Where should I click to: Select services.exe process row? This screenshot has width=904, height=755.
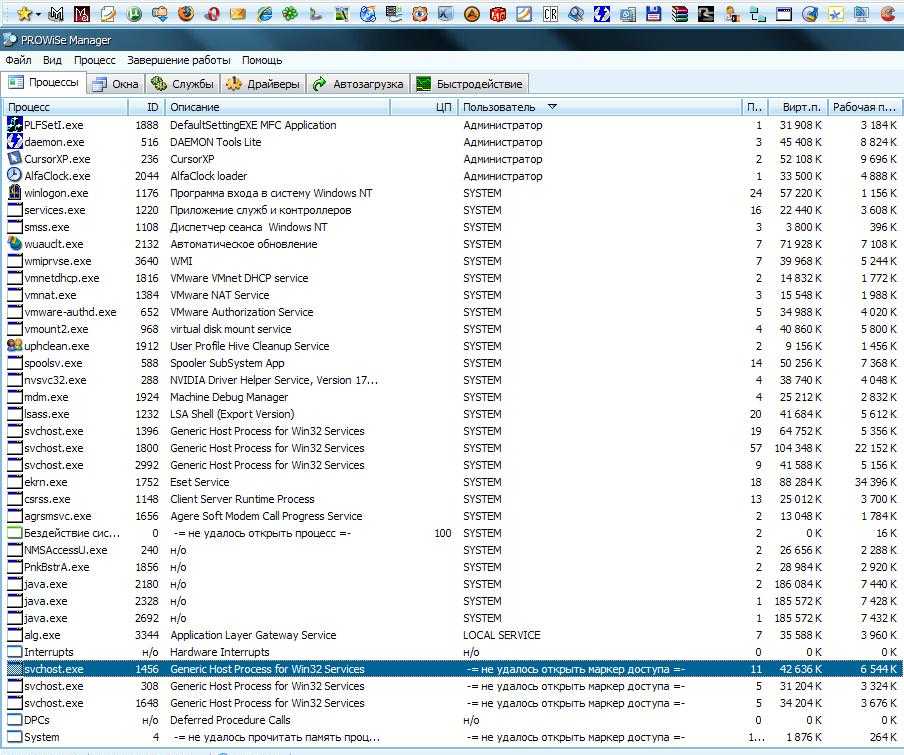pyautogui.click(x=452, y=210)
